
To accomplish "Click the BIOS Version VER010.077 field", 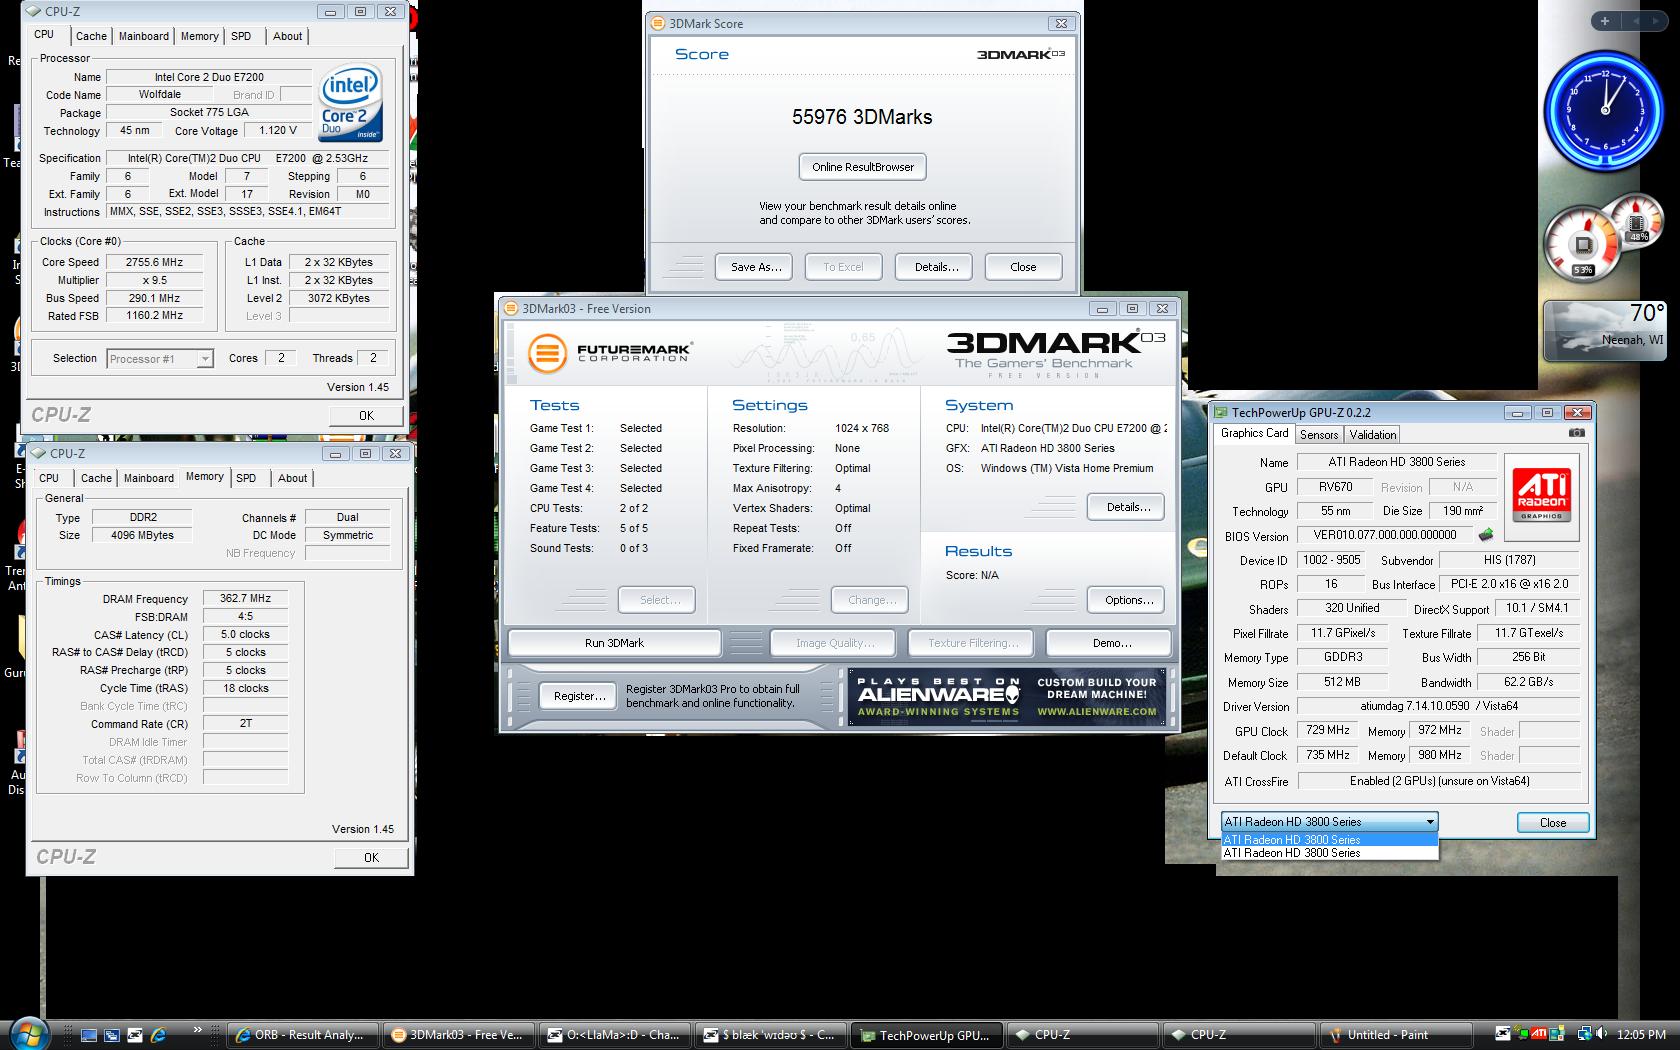I will pos(1384,536).
